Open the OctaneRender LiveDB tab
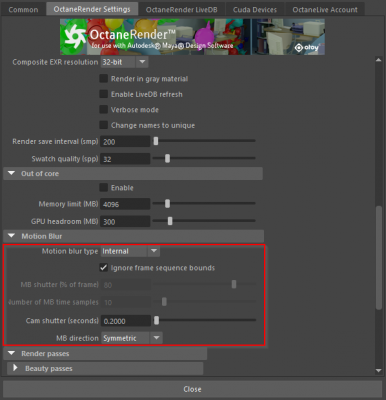 point(182,9)
